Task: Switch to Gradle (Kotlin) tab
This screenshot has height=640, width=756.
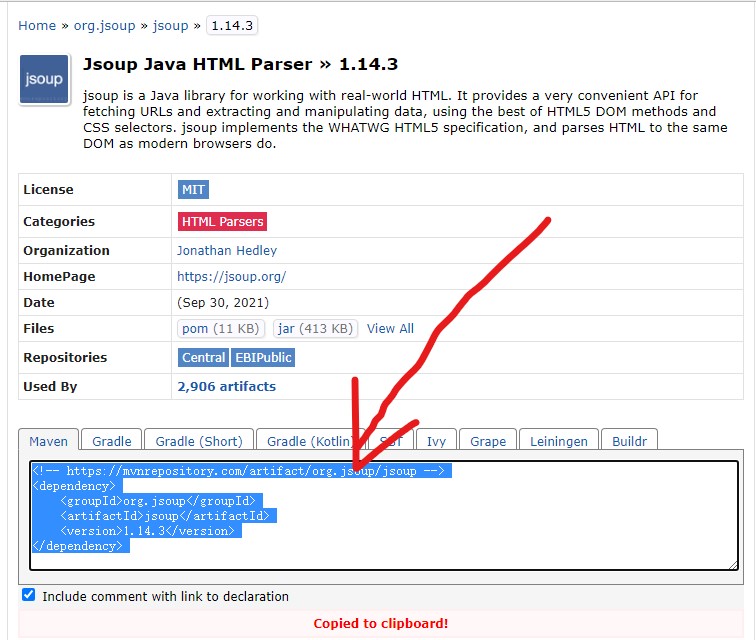Action: click(x=310, y=440)
